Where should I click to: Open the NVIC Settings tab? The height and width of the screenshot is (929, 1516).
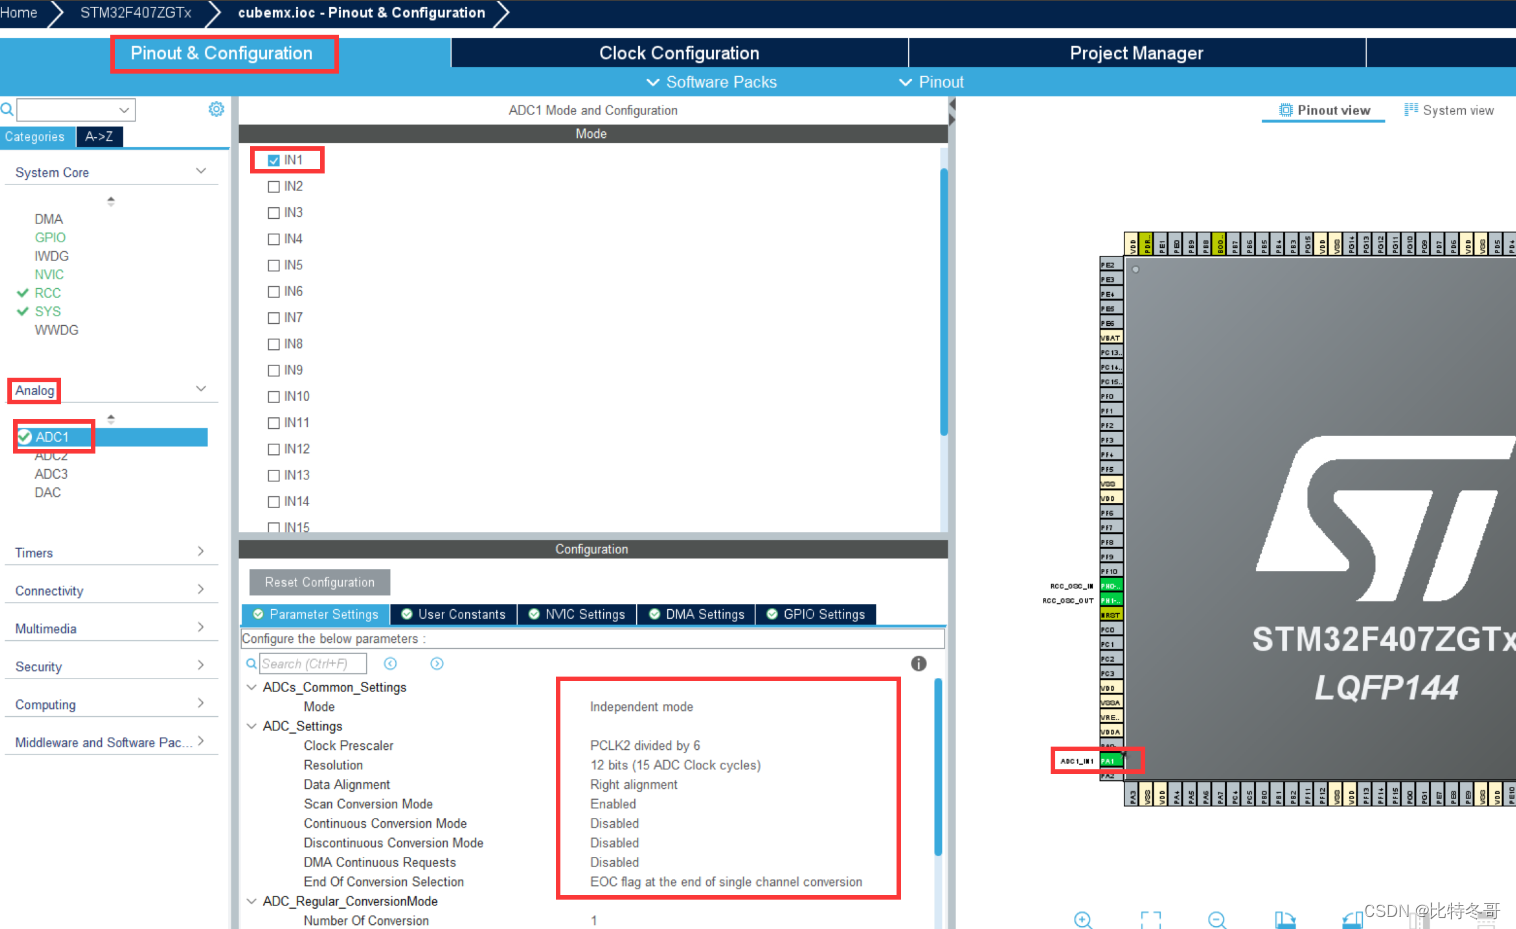tap(577, 614)
